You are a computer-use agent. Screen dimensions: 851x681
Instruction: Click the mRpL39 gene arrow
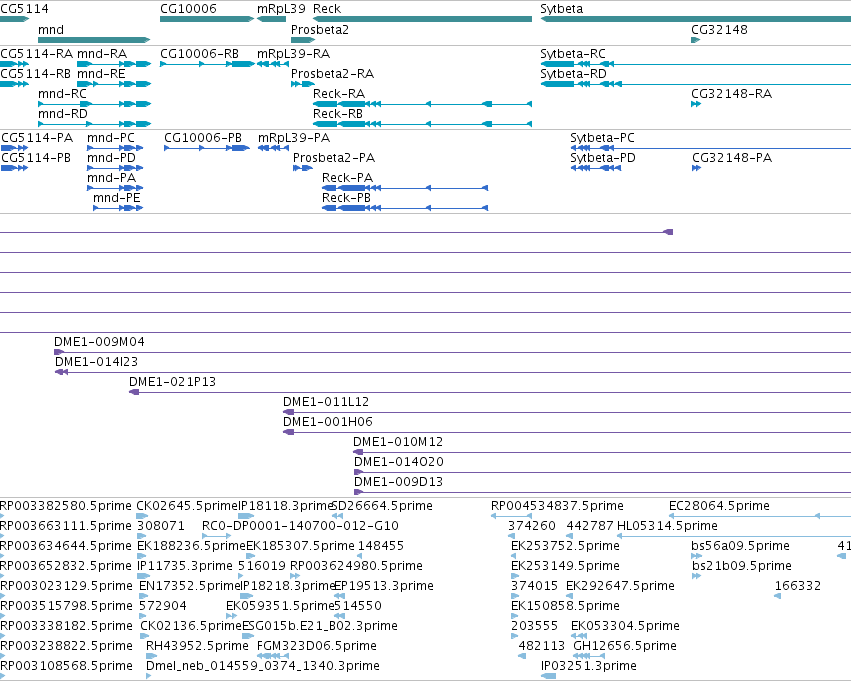pos(271,19)
